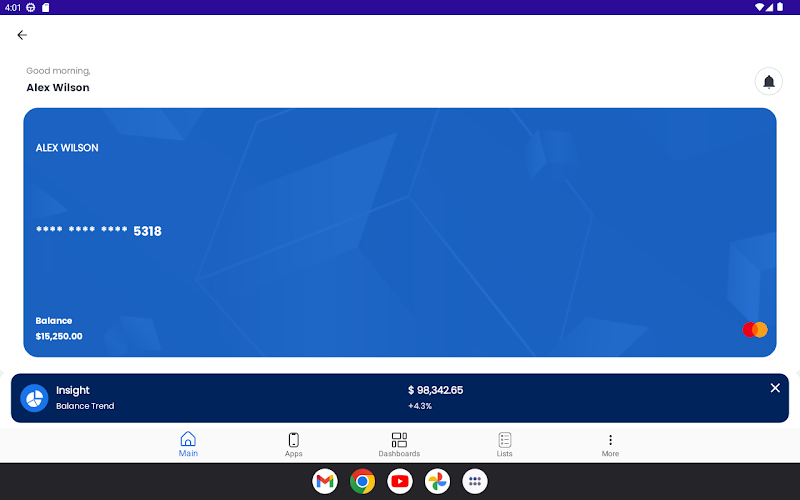Image resolution: width=800 pixels, height=500 pixels.
Task: Open the Lists tab
Action: [x=505, y=444]
